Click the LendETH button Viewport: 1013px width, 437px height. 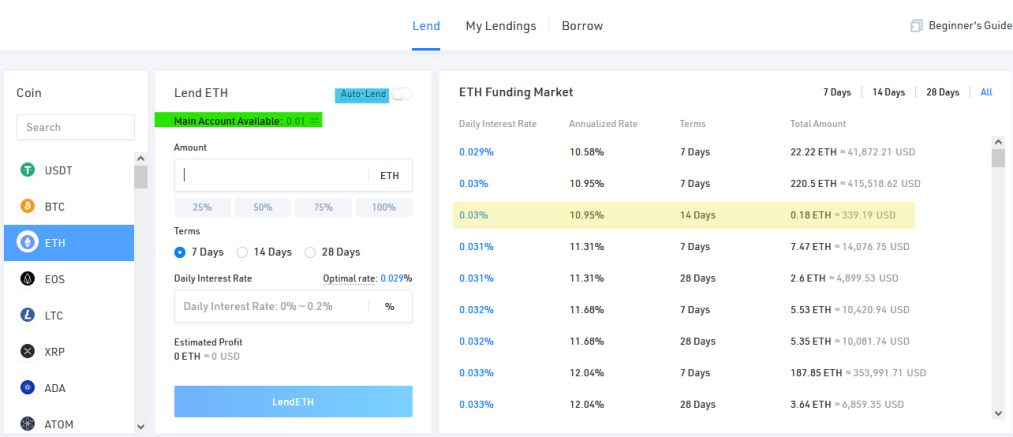(293, 402)
